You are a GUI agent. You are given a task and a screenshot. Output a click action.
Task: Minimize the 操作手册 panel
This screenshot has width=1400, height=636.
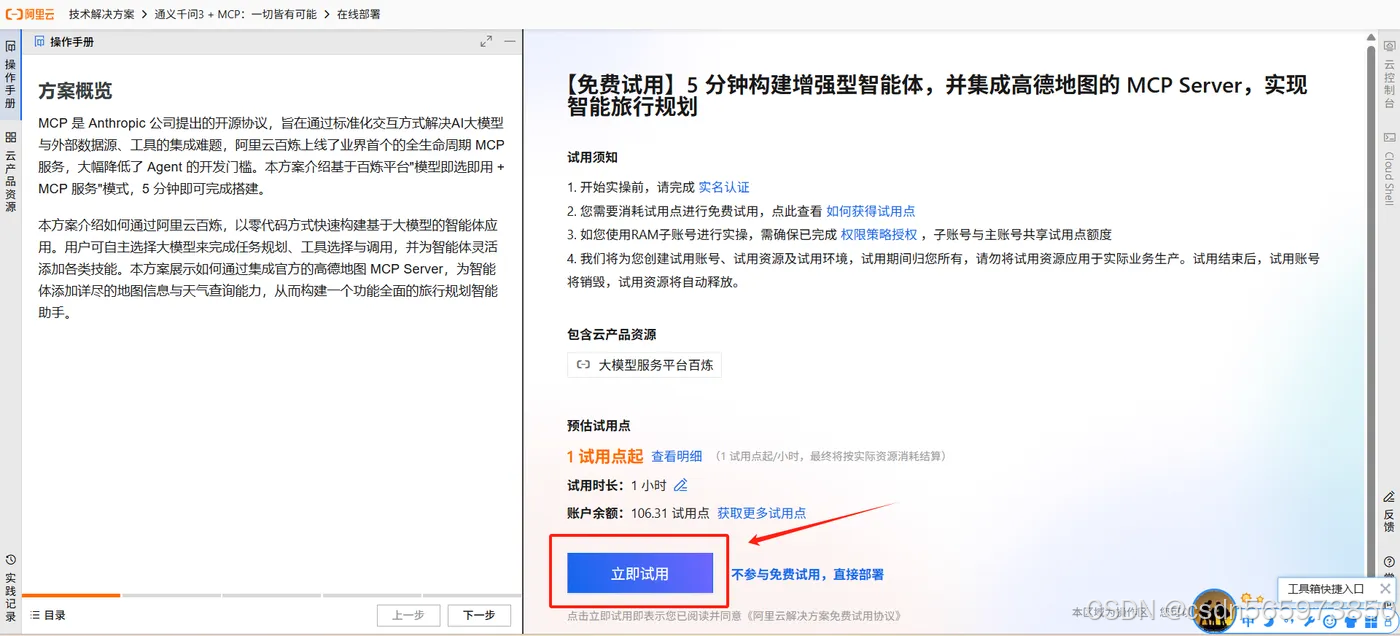click(510, 42)
